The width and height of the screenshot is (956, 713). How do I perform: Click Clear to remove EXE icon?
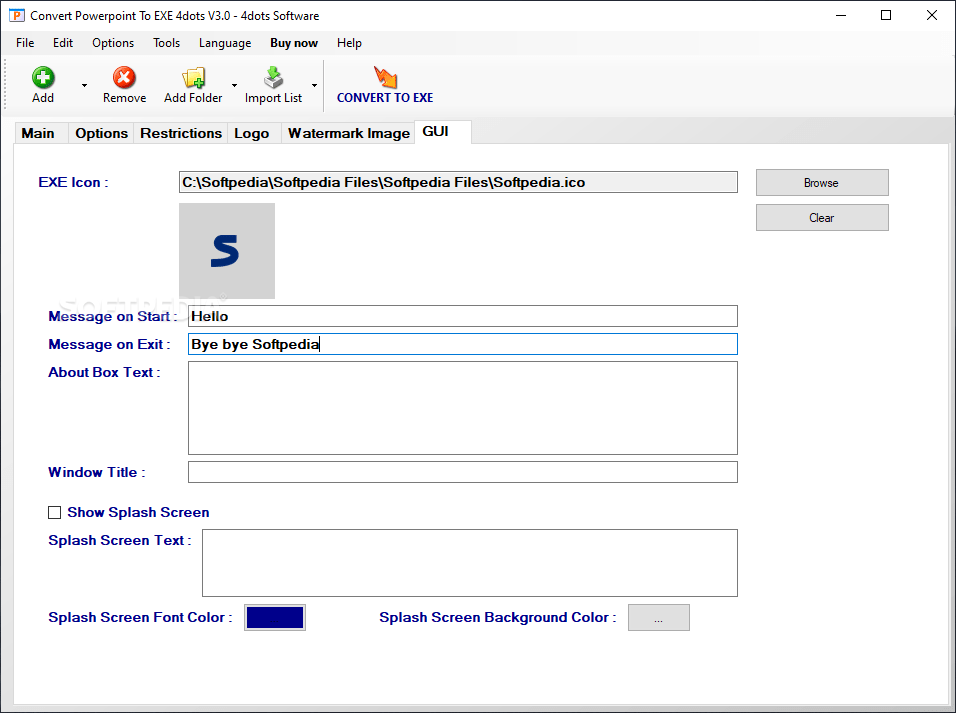[822, 218]
